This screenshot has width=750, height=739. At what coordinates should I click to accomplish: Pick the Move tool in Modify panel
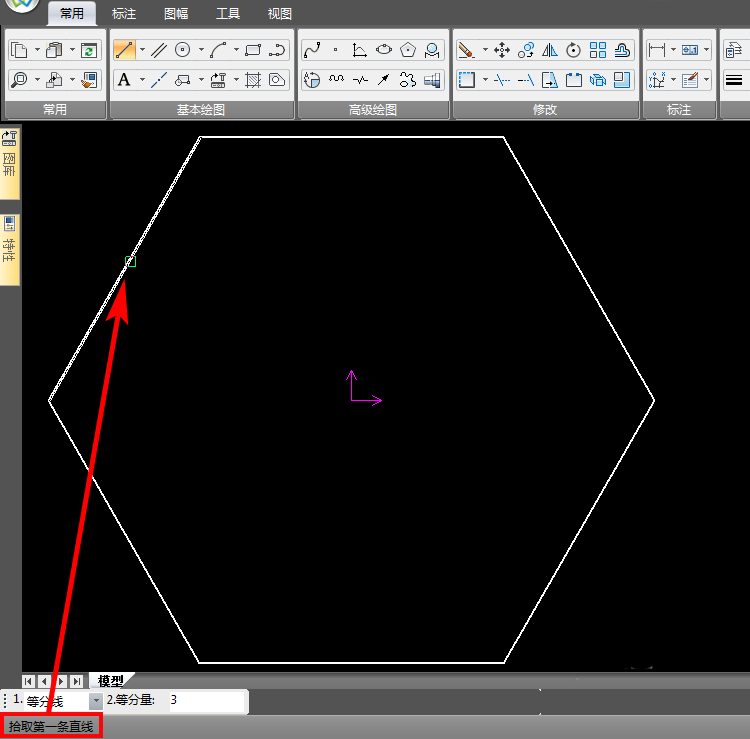coord(502,50)
